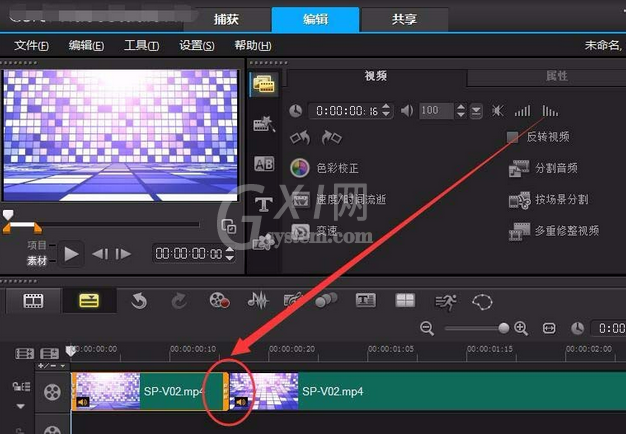This screenshot has height=434, width=626.
Task: Adjust the volume 100 spinner arrows
Action: (x=460, y=110)
